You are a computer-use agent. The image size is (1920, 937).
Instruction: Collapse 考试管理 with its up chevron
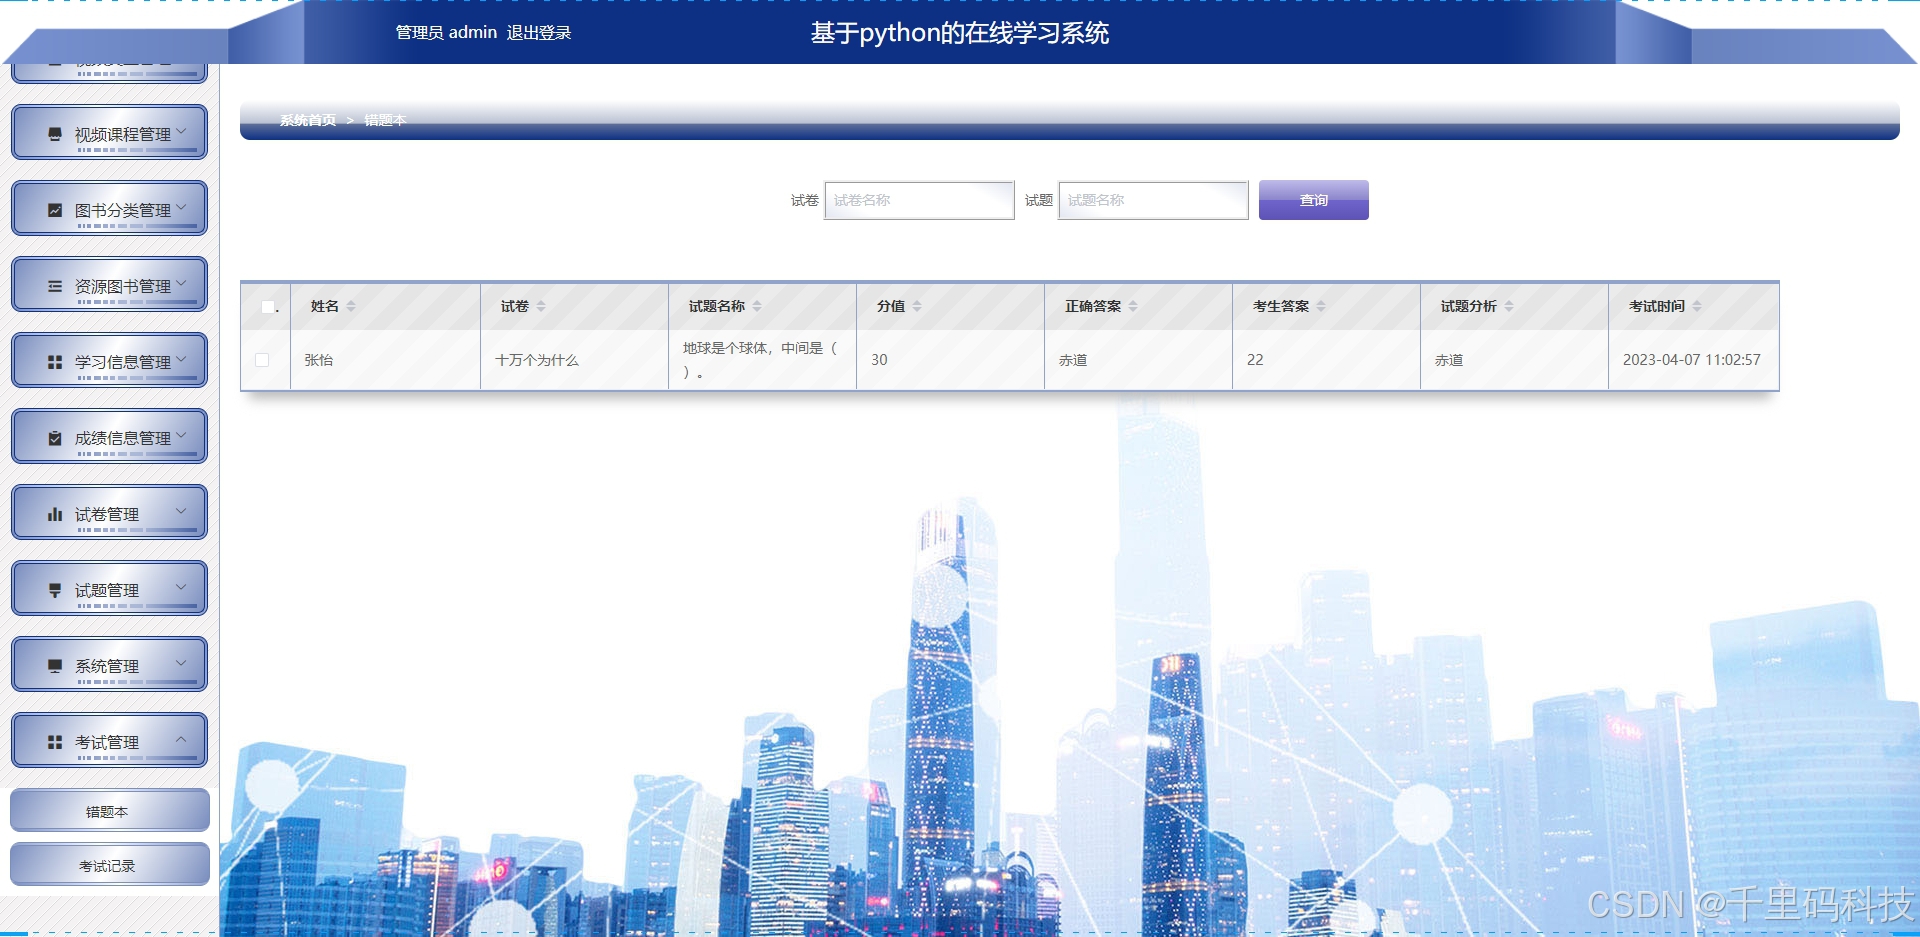point(181,739)
